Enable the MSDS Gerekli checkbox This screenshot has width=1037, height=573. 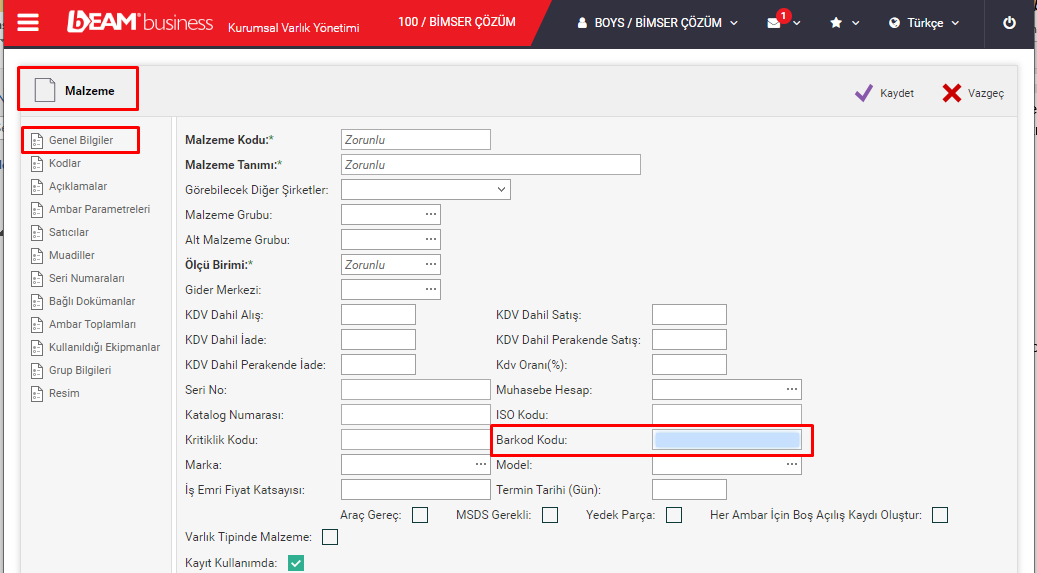click(550, 515)
